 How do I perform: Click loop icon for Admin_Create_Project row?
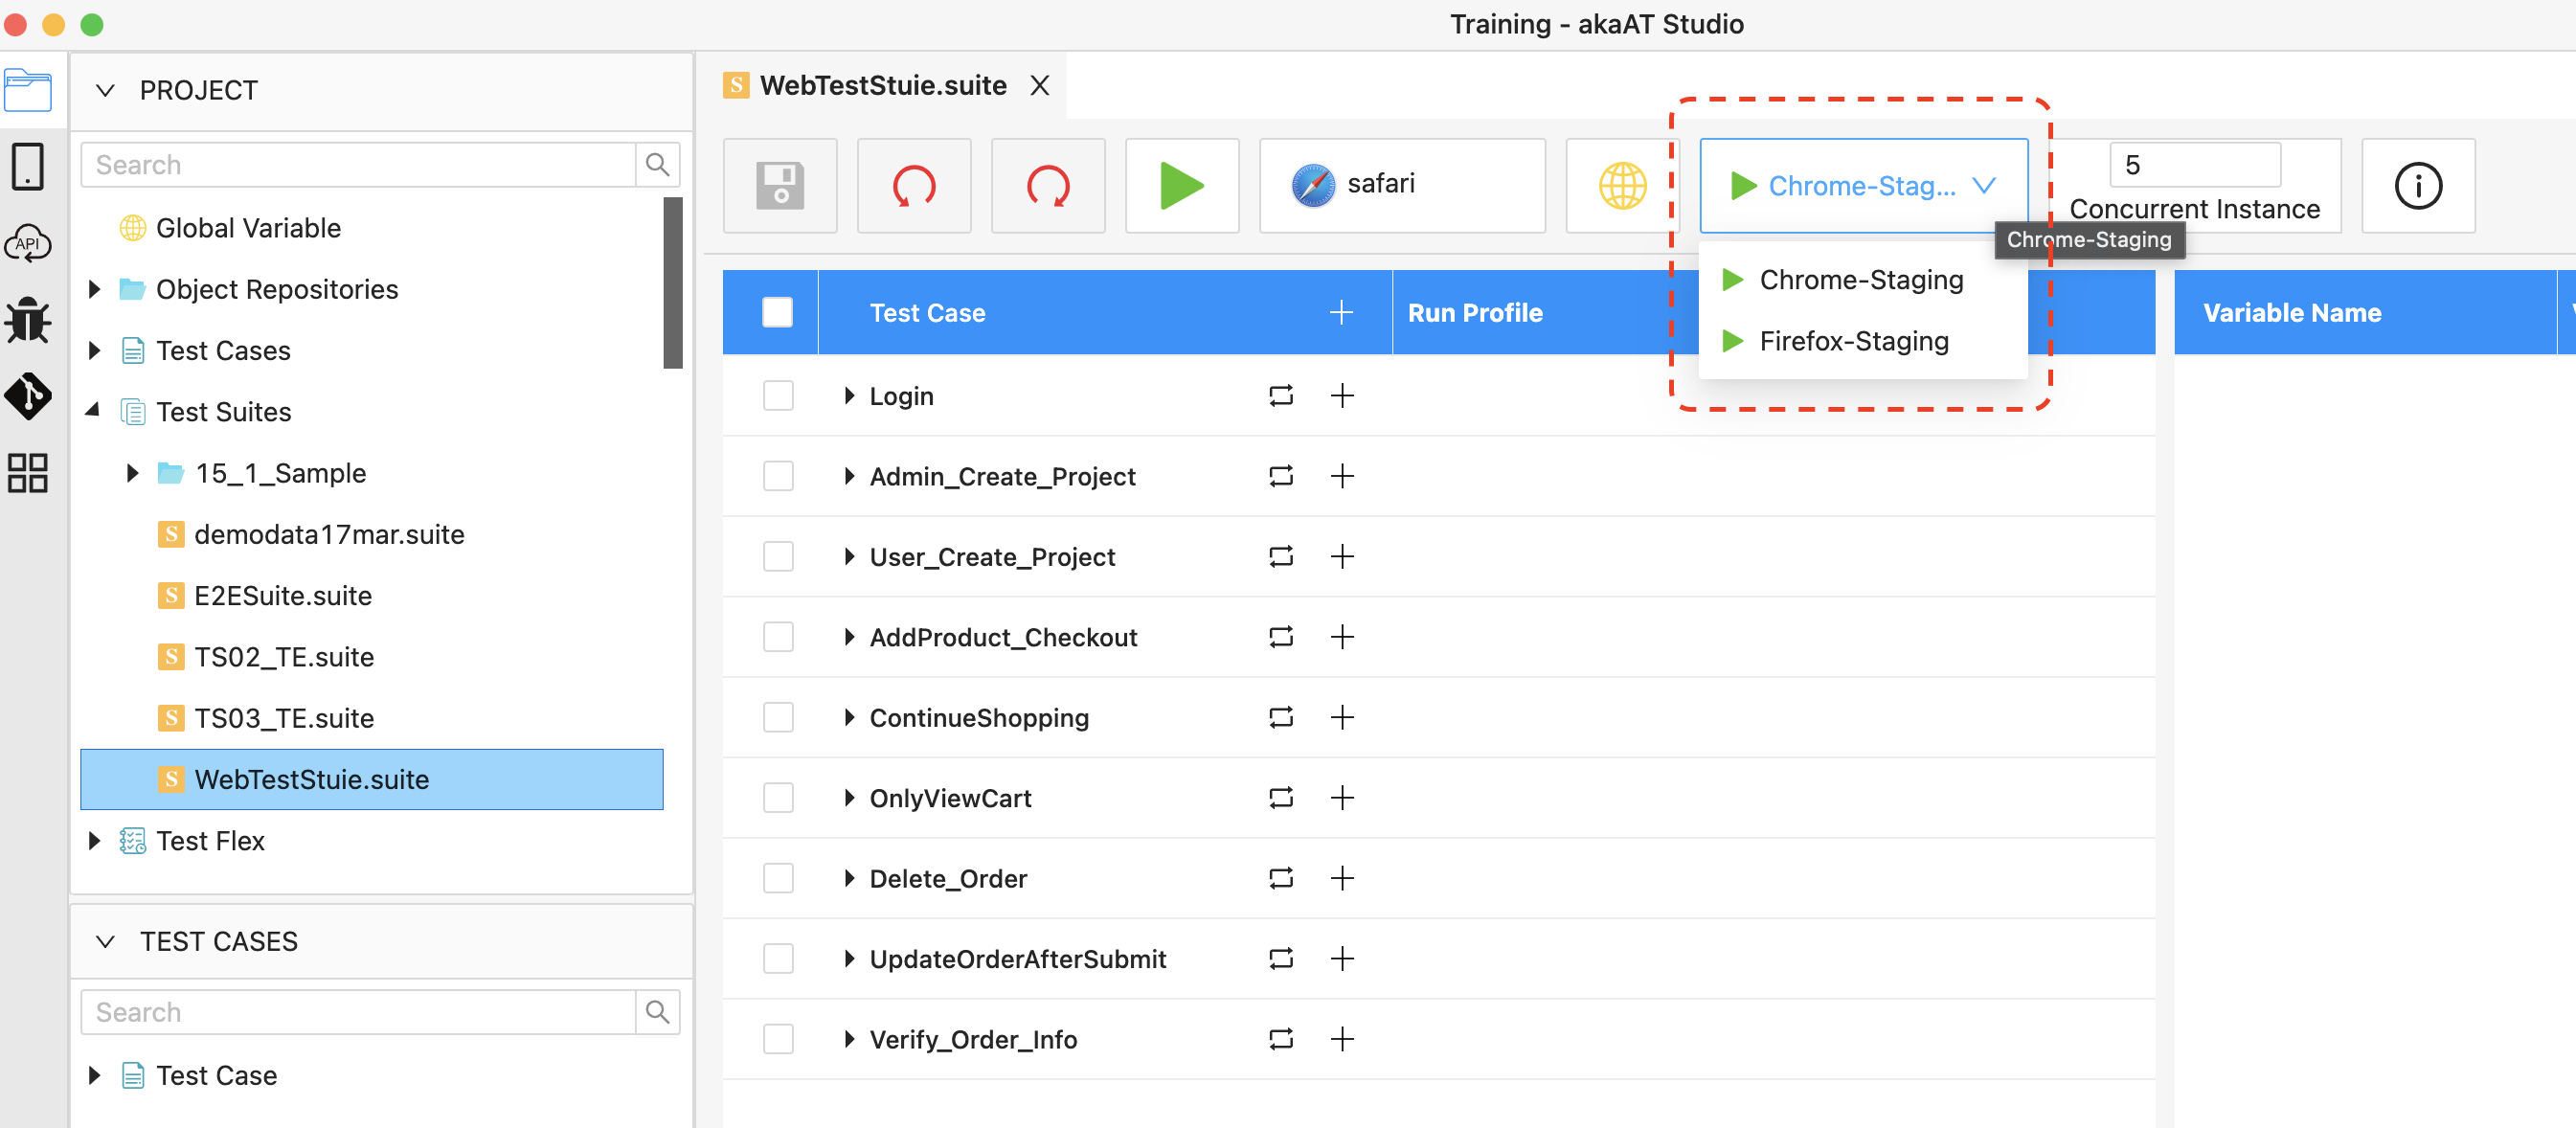[x=1281, y=476]
